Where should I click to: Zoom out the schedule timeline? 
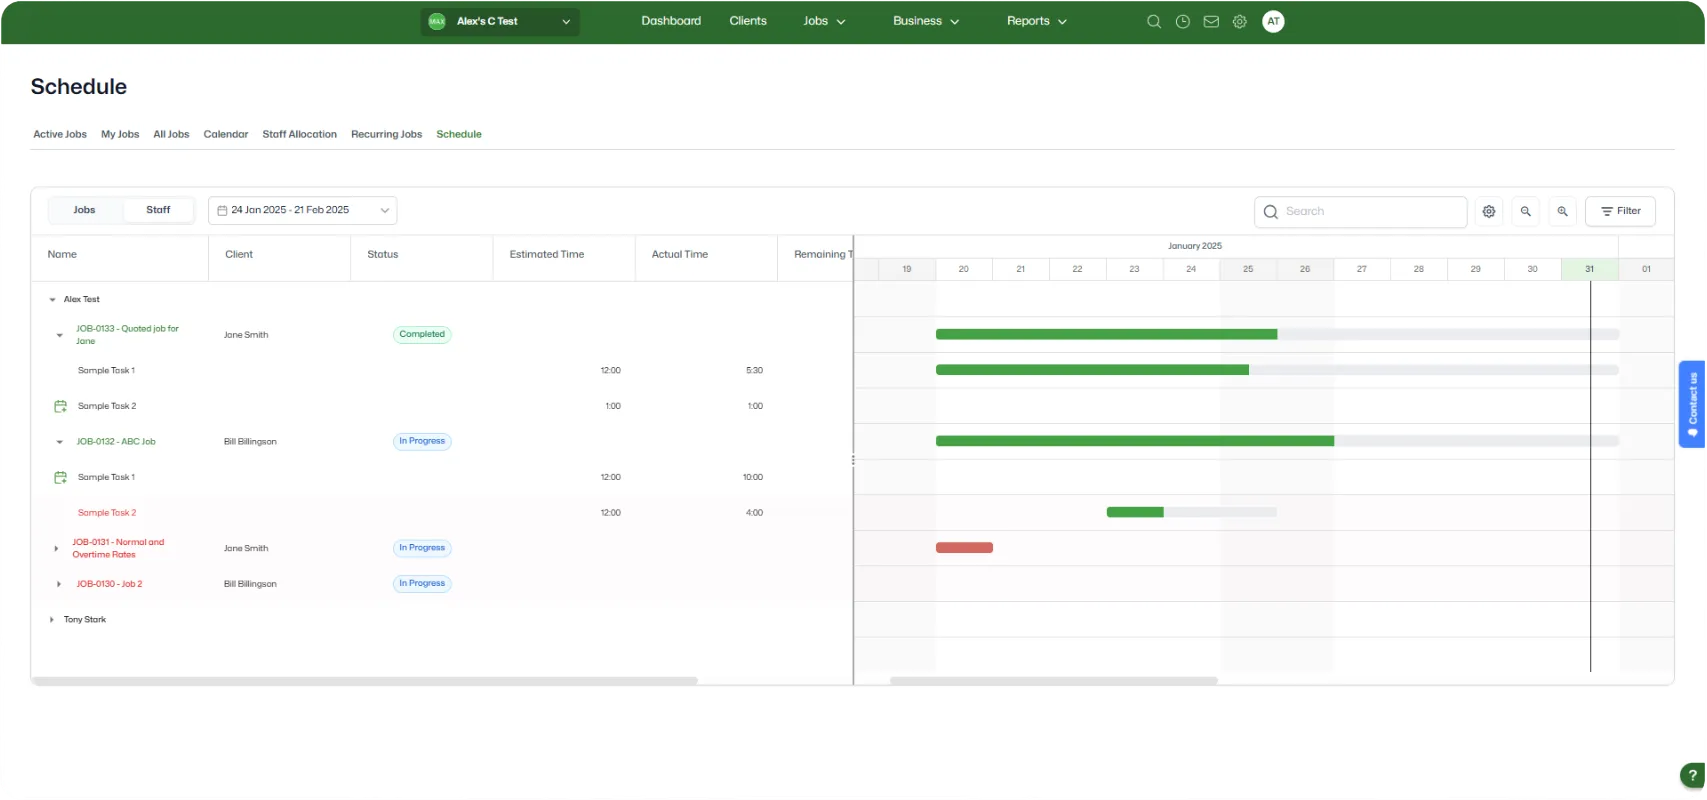point(1526,211)
